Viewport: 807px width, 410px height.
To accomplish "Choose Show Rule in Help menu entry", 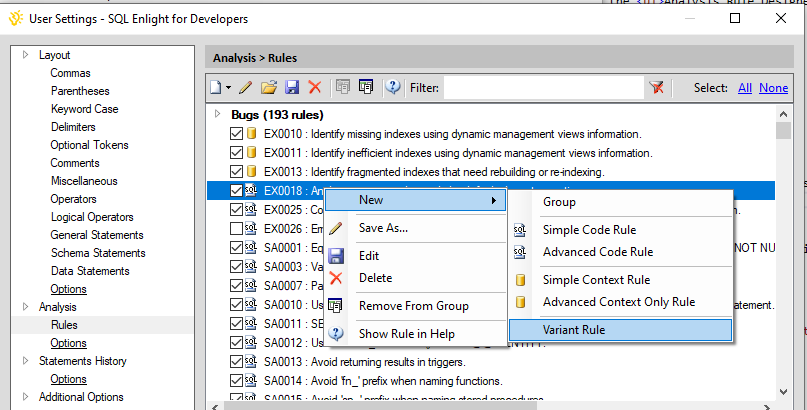I will [x=416, y=334].
